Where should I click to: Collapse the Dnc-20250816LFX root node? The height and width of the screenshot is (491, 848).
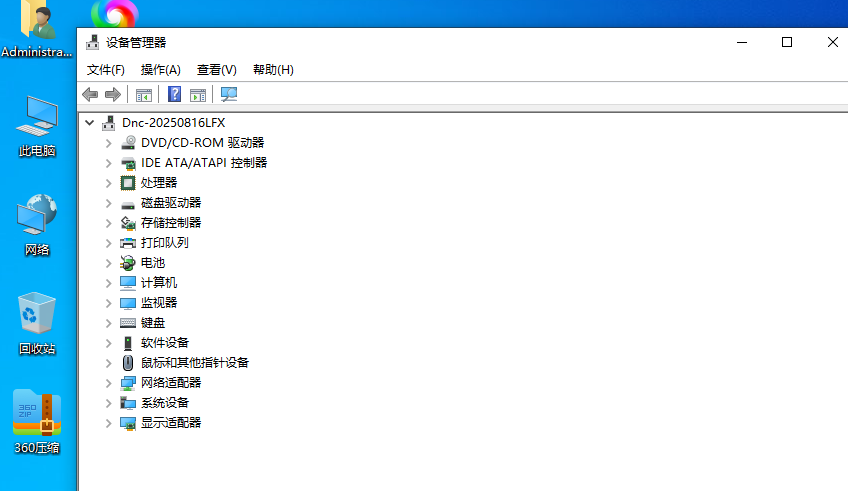(x=90, y=123)
